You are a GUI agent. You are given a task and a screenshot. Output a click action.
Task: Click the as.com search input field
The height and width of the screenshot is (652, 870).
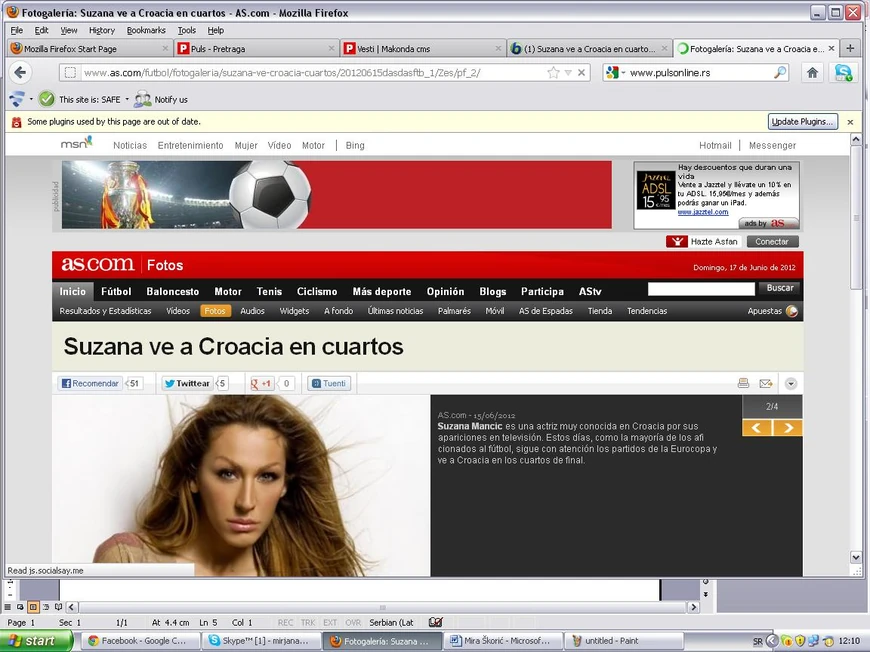pyautogui.click(x=701, y=289)
